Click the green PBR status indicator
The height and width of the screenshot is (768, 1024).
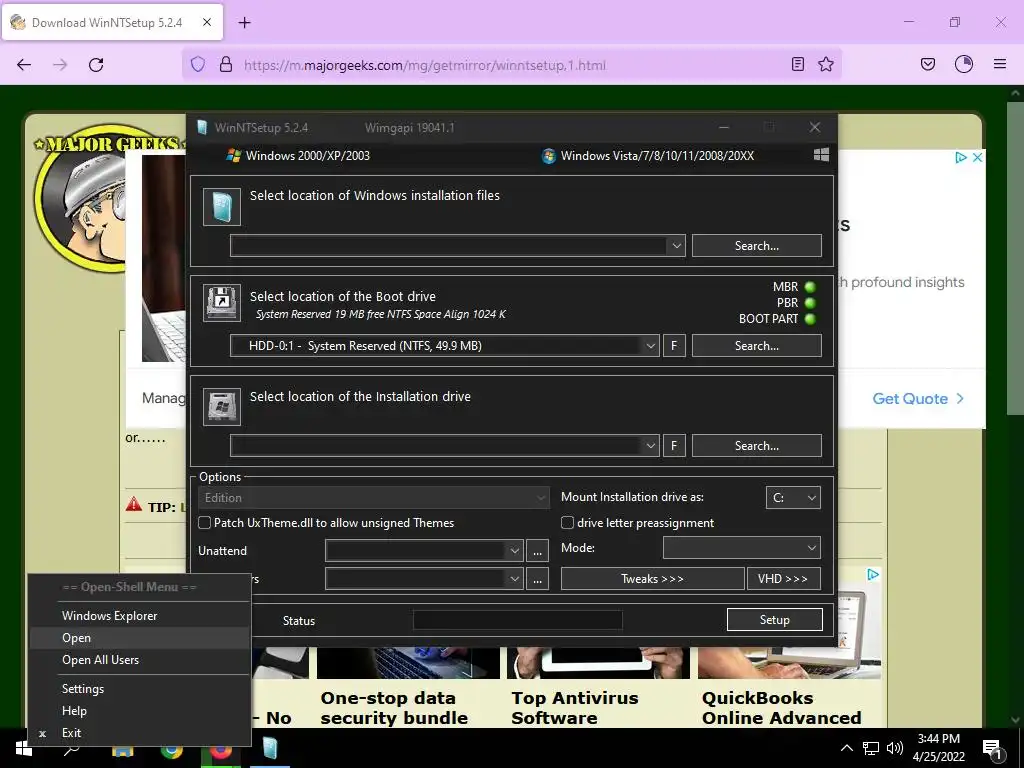pos(810,303)
